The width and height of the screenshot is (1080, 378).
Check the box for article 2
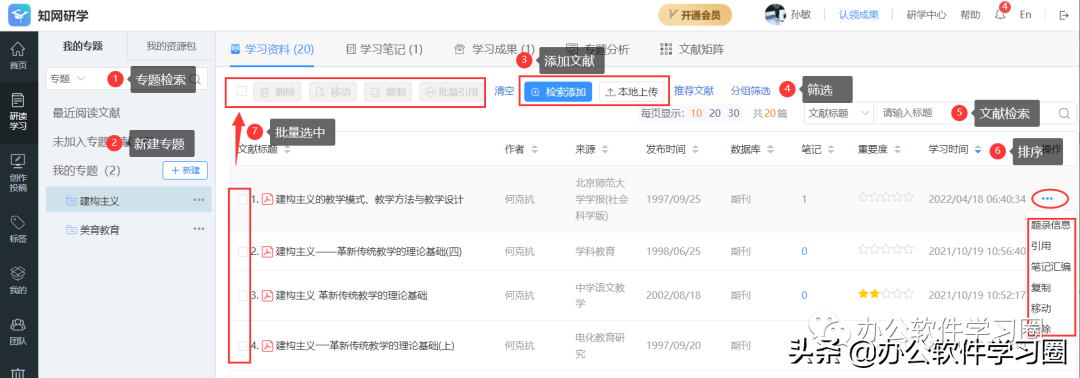point(242,251)
